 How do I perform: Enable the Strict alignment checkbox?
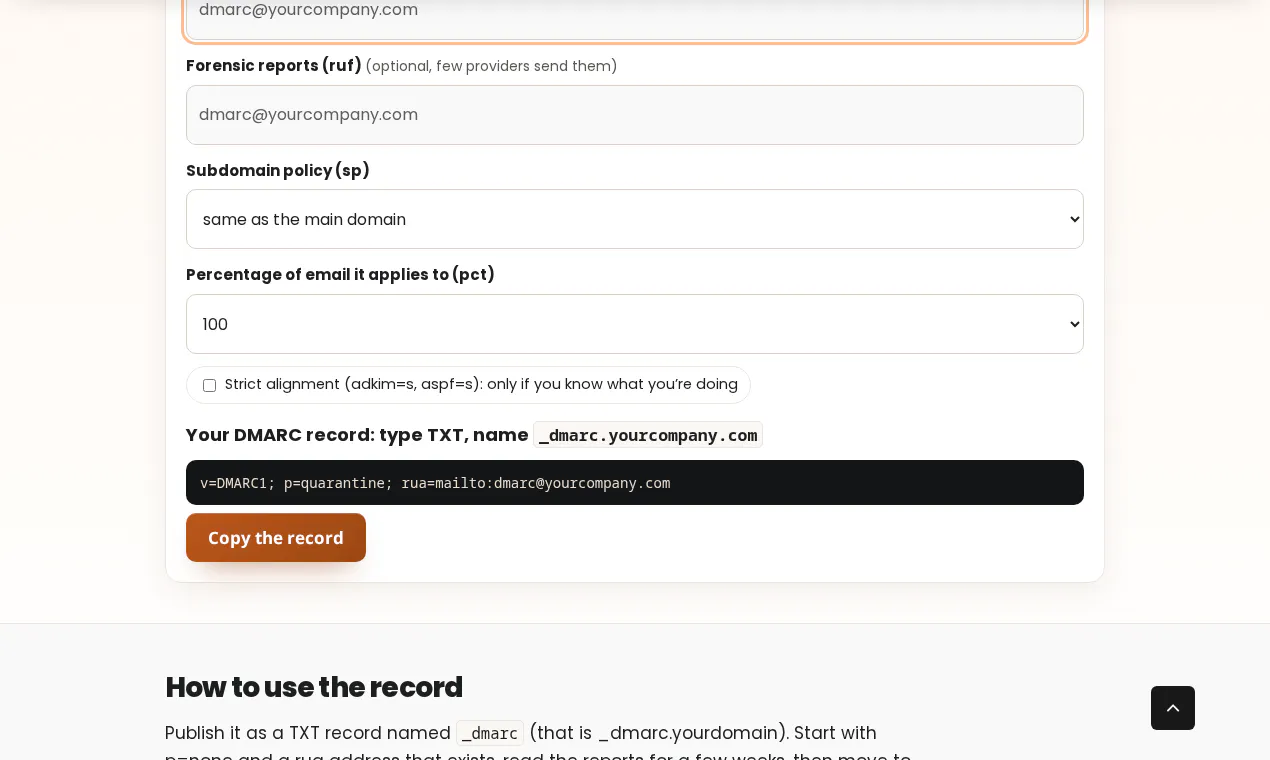210,386
